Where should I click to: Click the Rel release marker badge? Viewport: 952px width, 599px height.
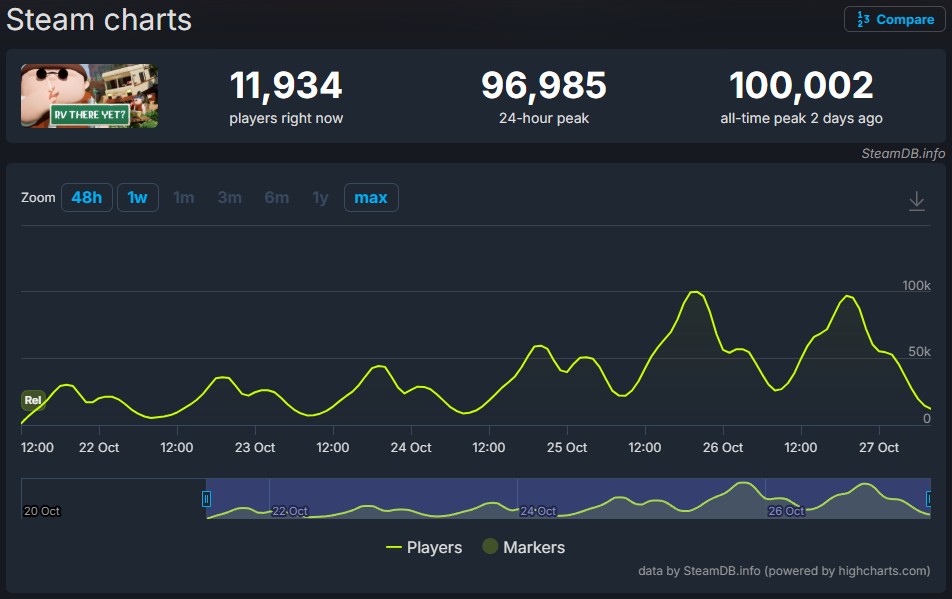(x=33, y=400)
